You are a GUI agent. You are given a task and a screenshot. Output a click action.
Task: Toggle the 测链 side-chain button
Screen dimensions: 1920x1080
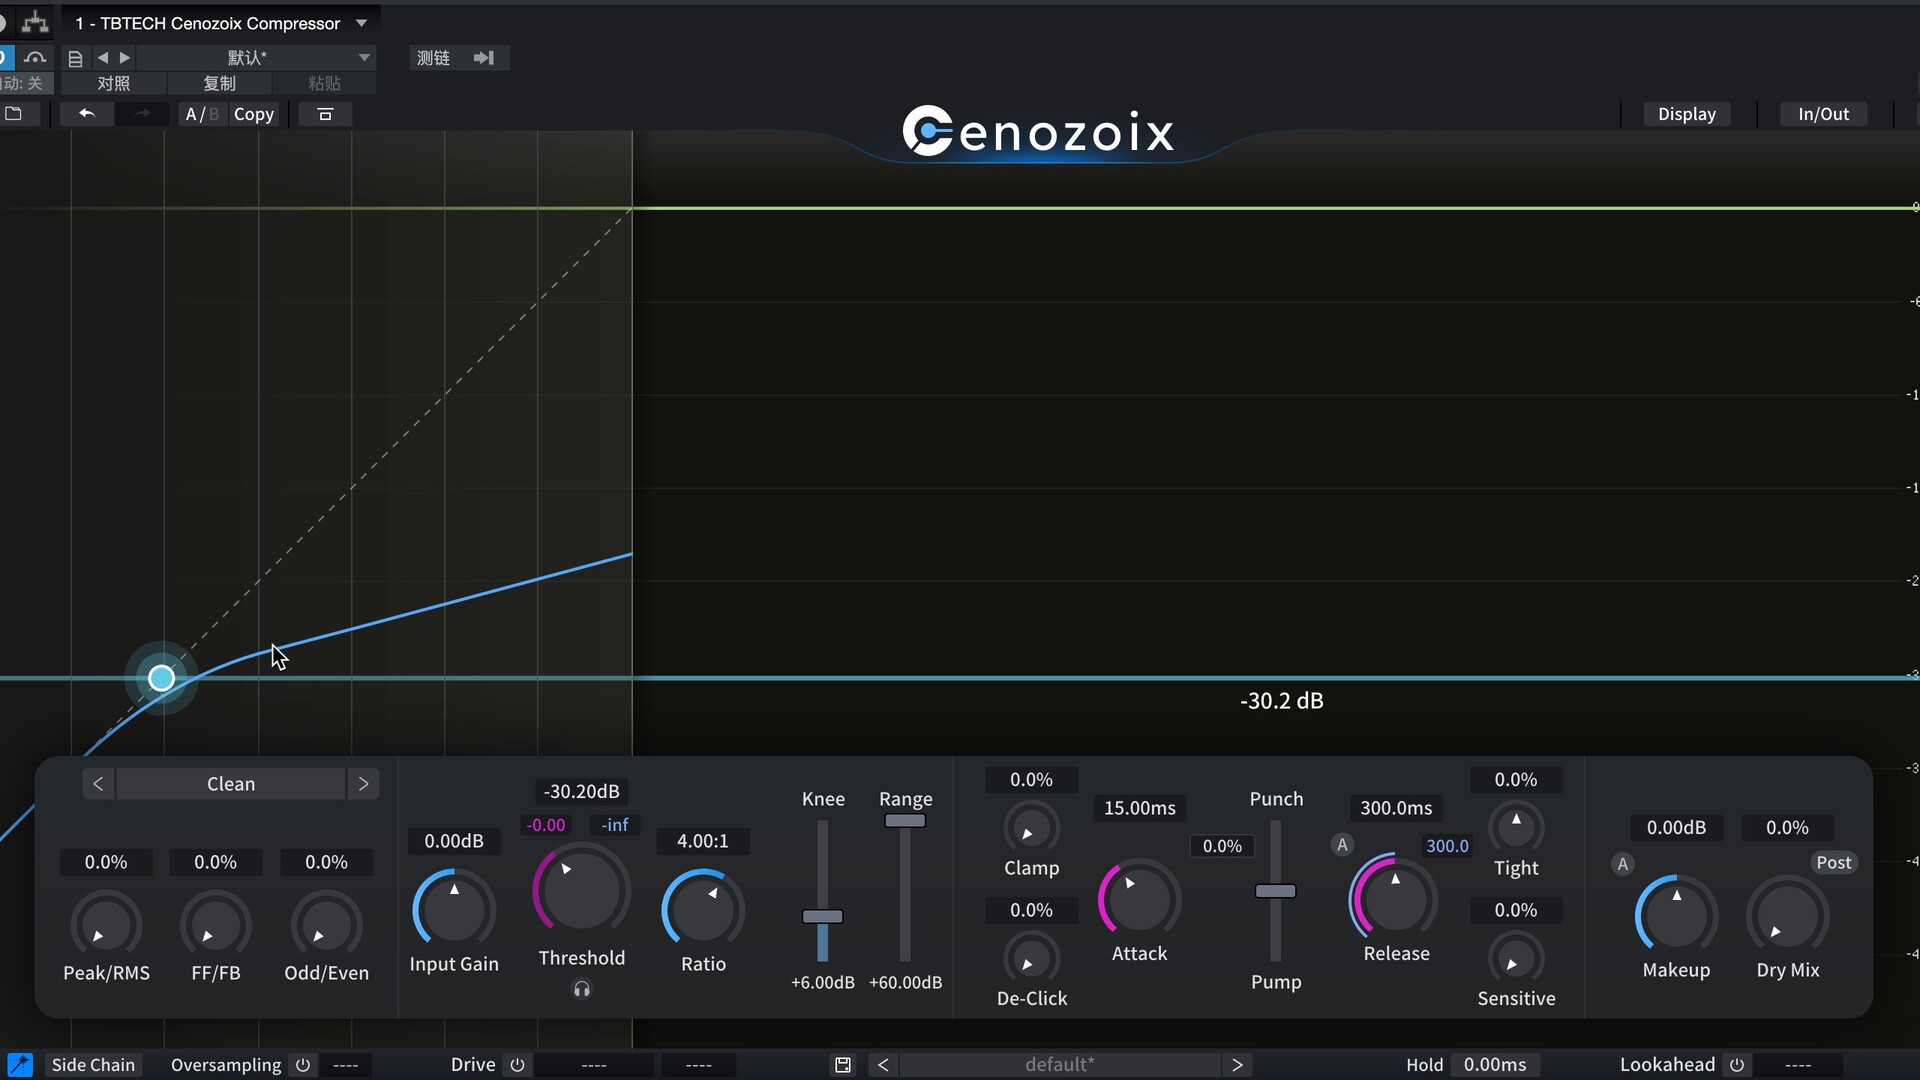(x=433, y=58)
